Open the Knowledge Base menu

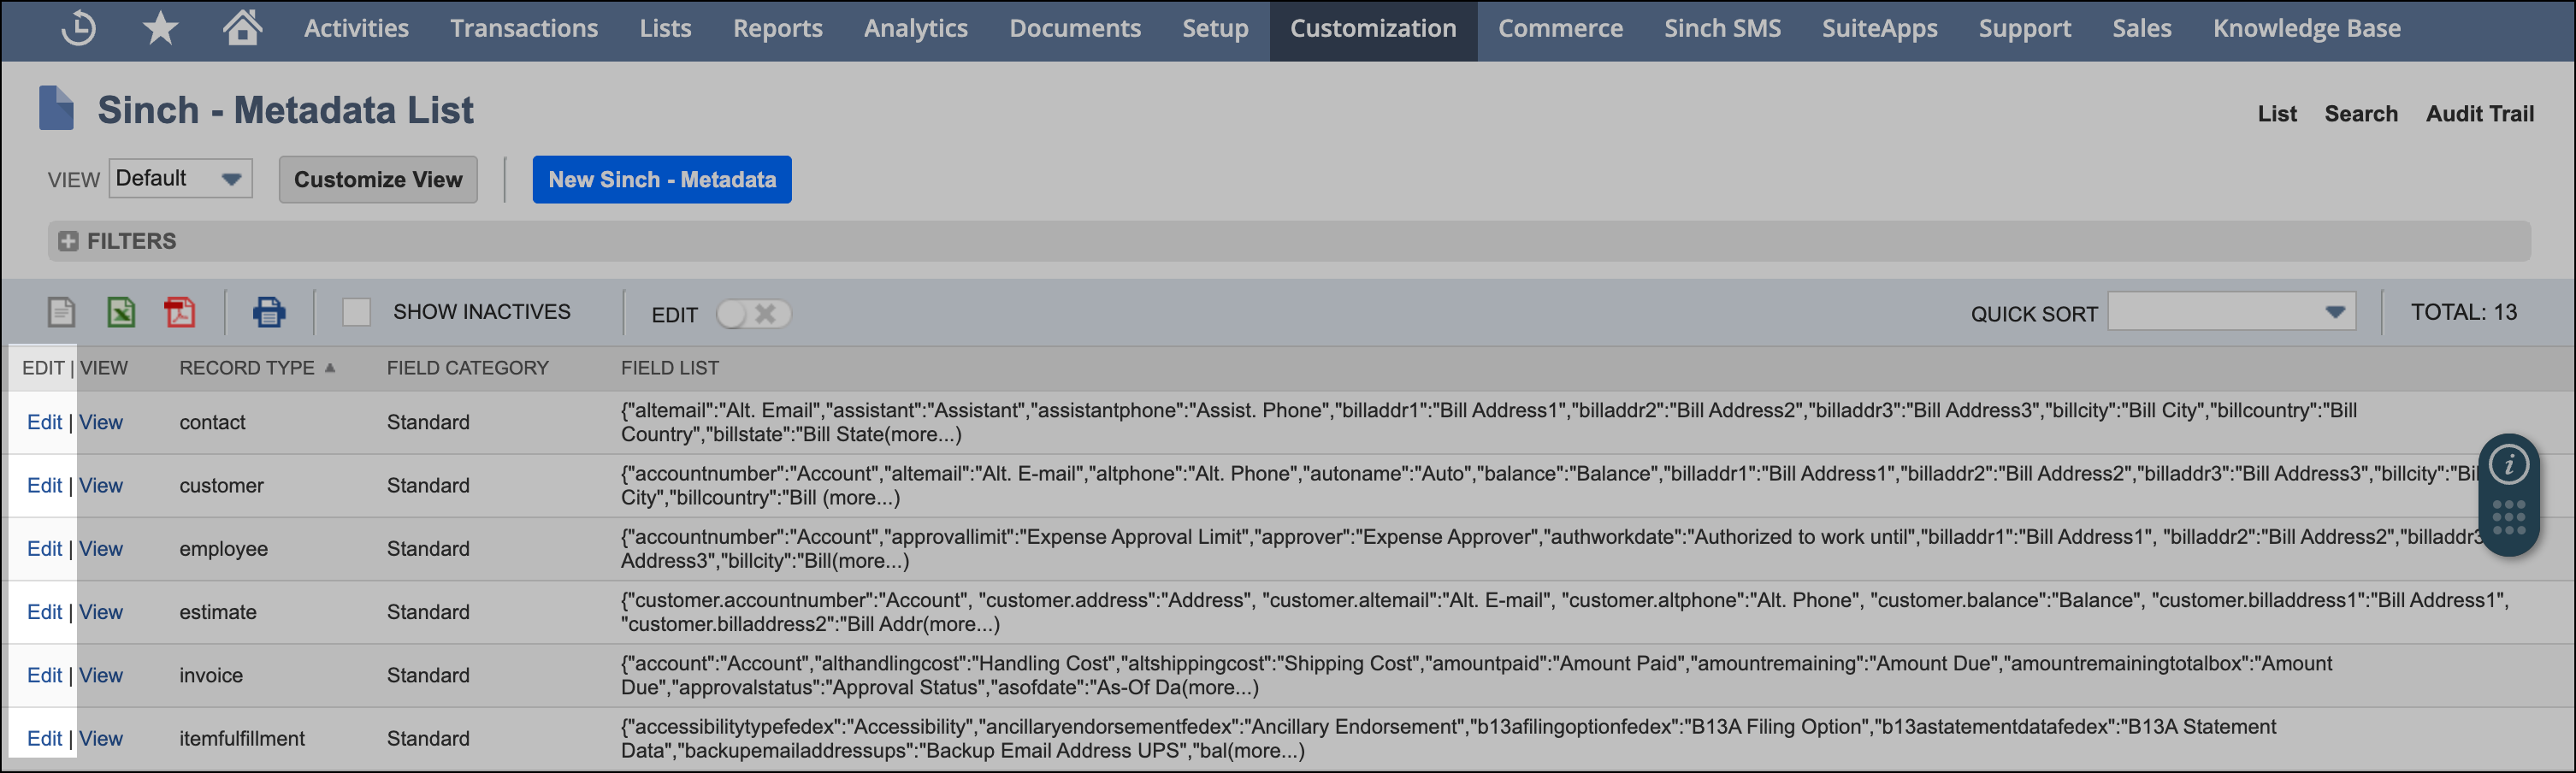(x=2306, y=28)
